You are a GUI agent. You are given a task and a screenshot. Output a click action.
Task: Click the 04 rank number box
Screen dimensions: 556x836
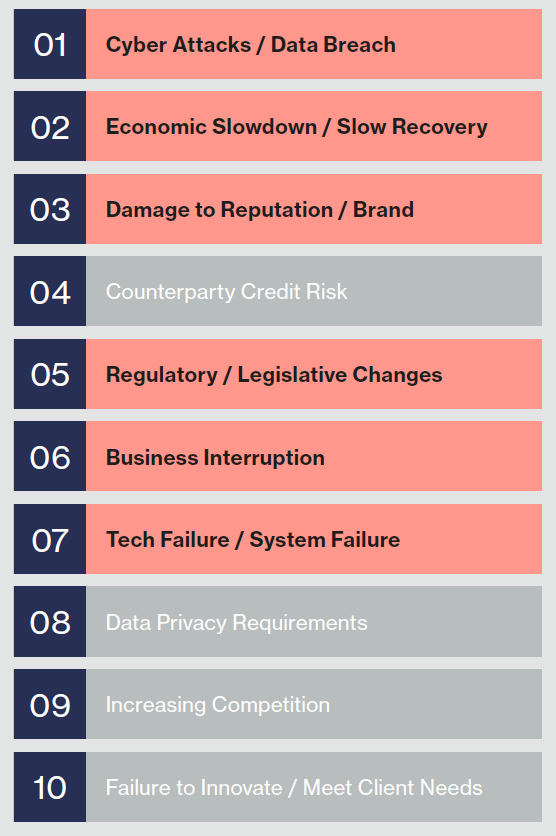50,291
